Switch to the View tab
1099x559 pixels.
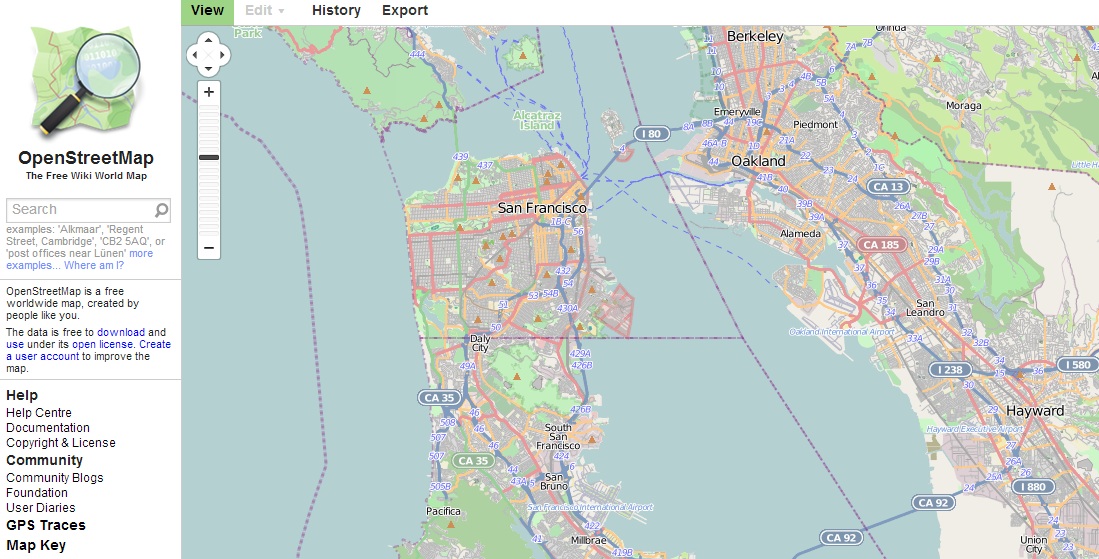[x=207, y=11]
